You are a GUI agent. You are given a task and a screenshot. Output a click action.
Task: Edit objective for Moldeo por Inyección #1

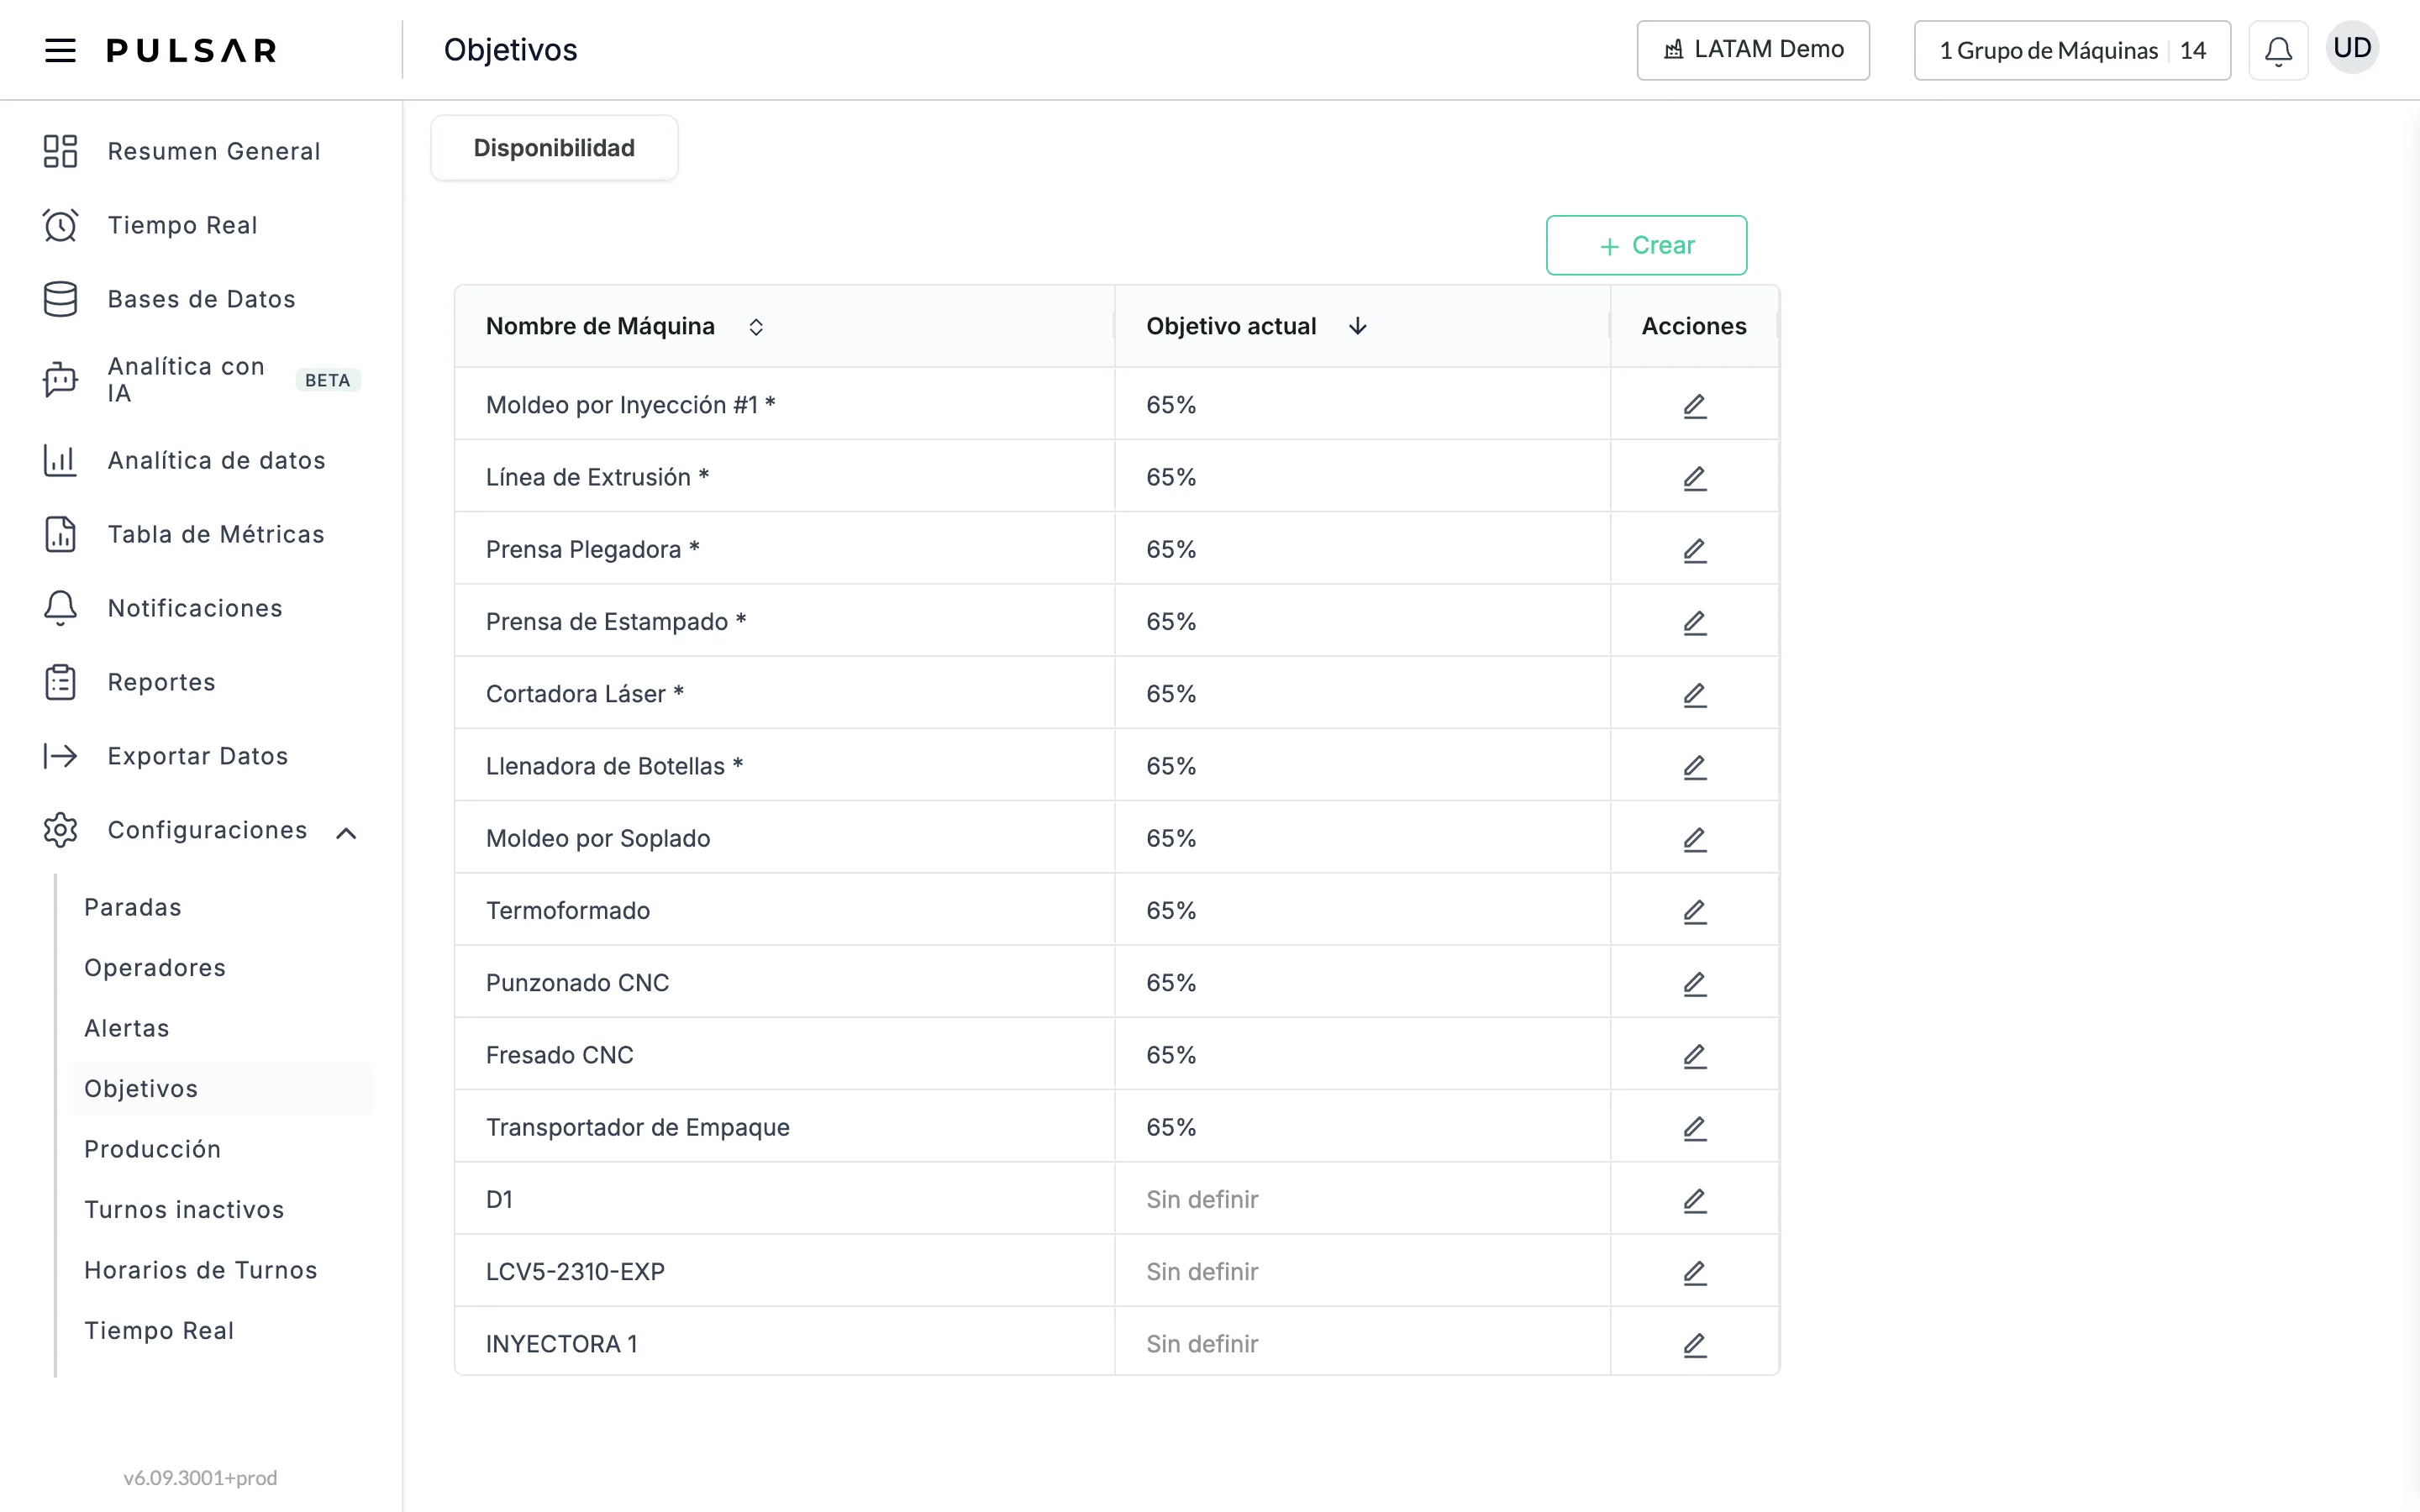[x=1694, y=406]
